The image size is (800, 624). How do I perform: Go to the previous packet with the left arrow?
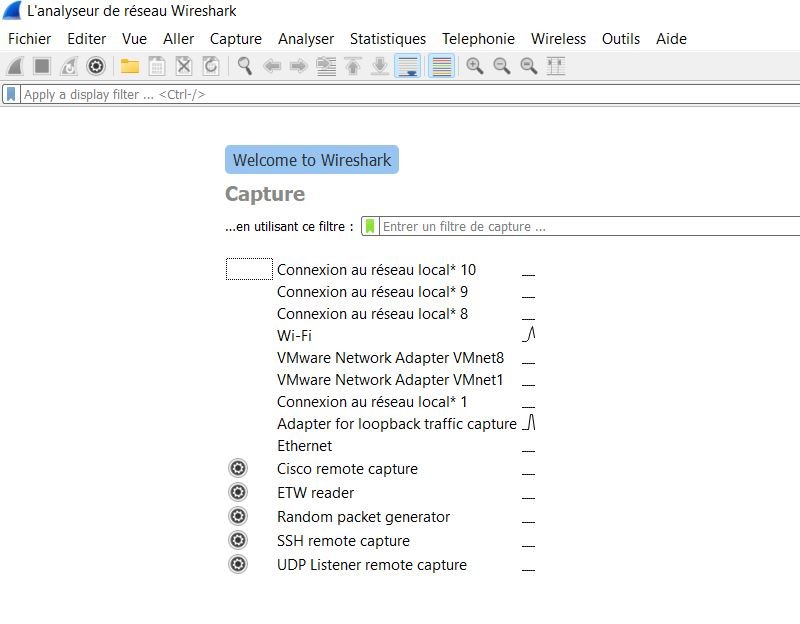(272, 66)
